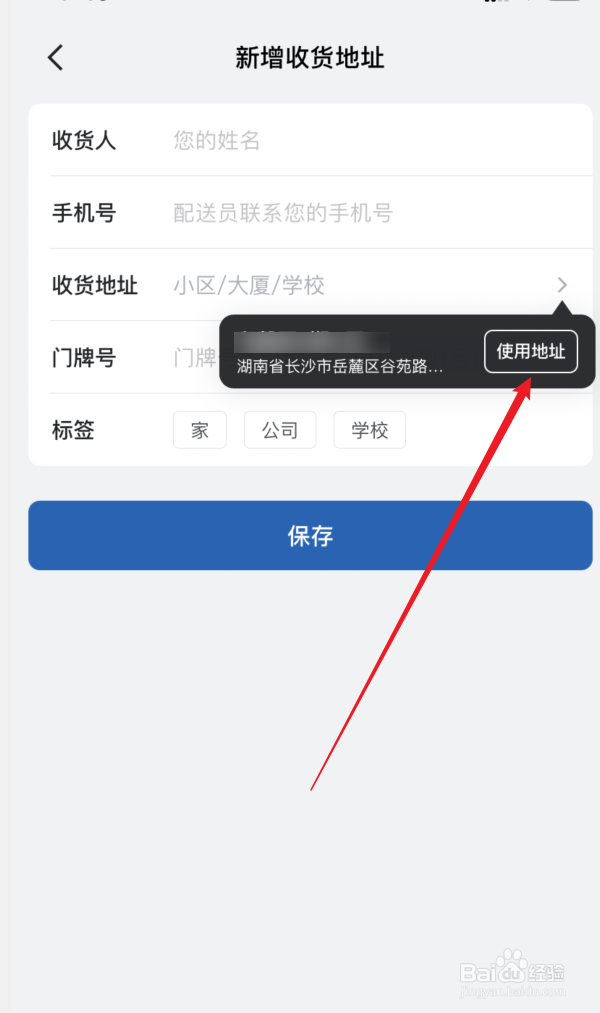Click the 收货人 label
This screenshot has width=600, height=1013.
coord(84,140)
